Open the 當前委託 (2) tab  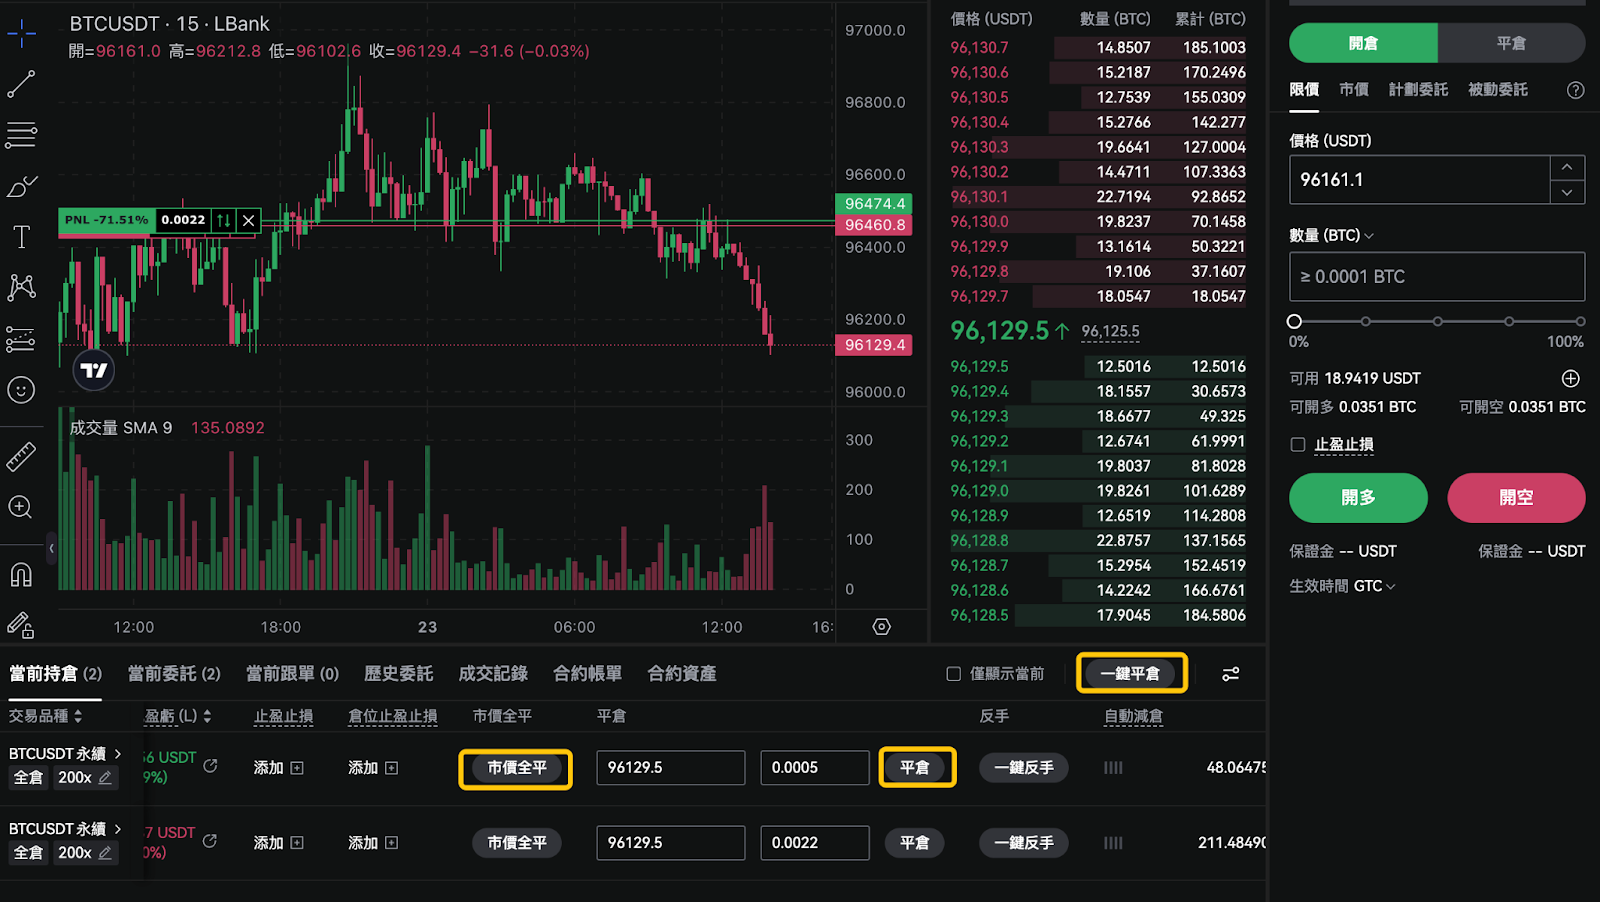coord(174,674)
